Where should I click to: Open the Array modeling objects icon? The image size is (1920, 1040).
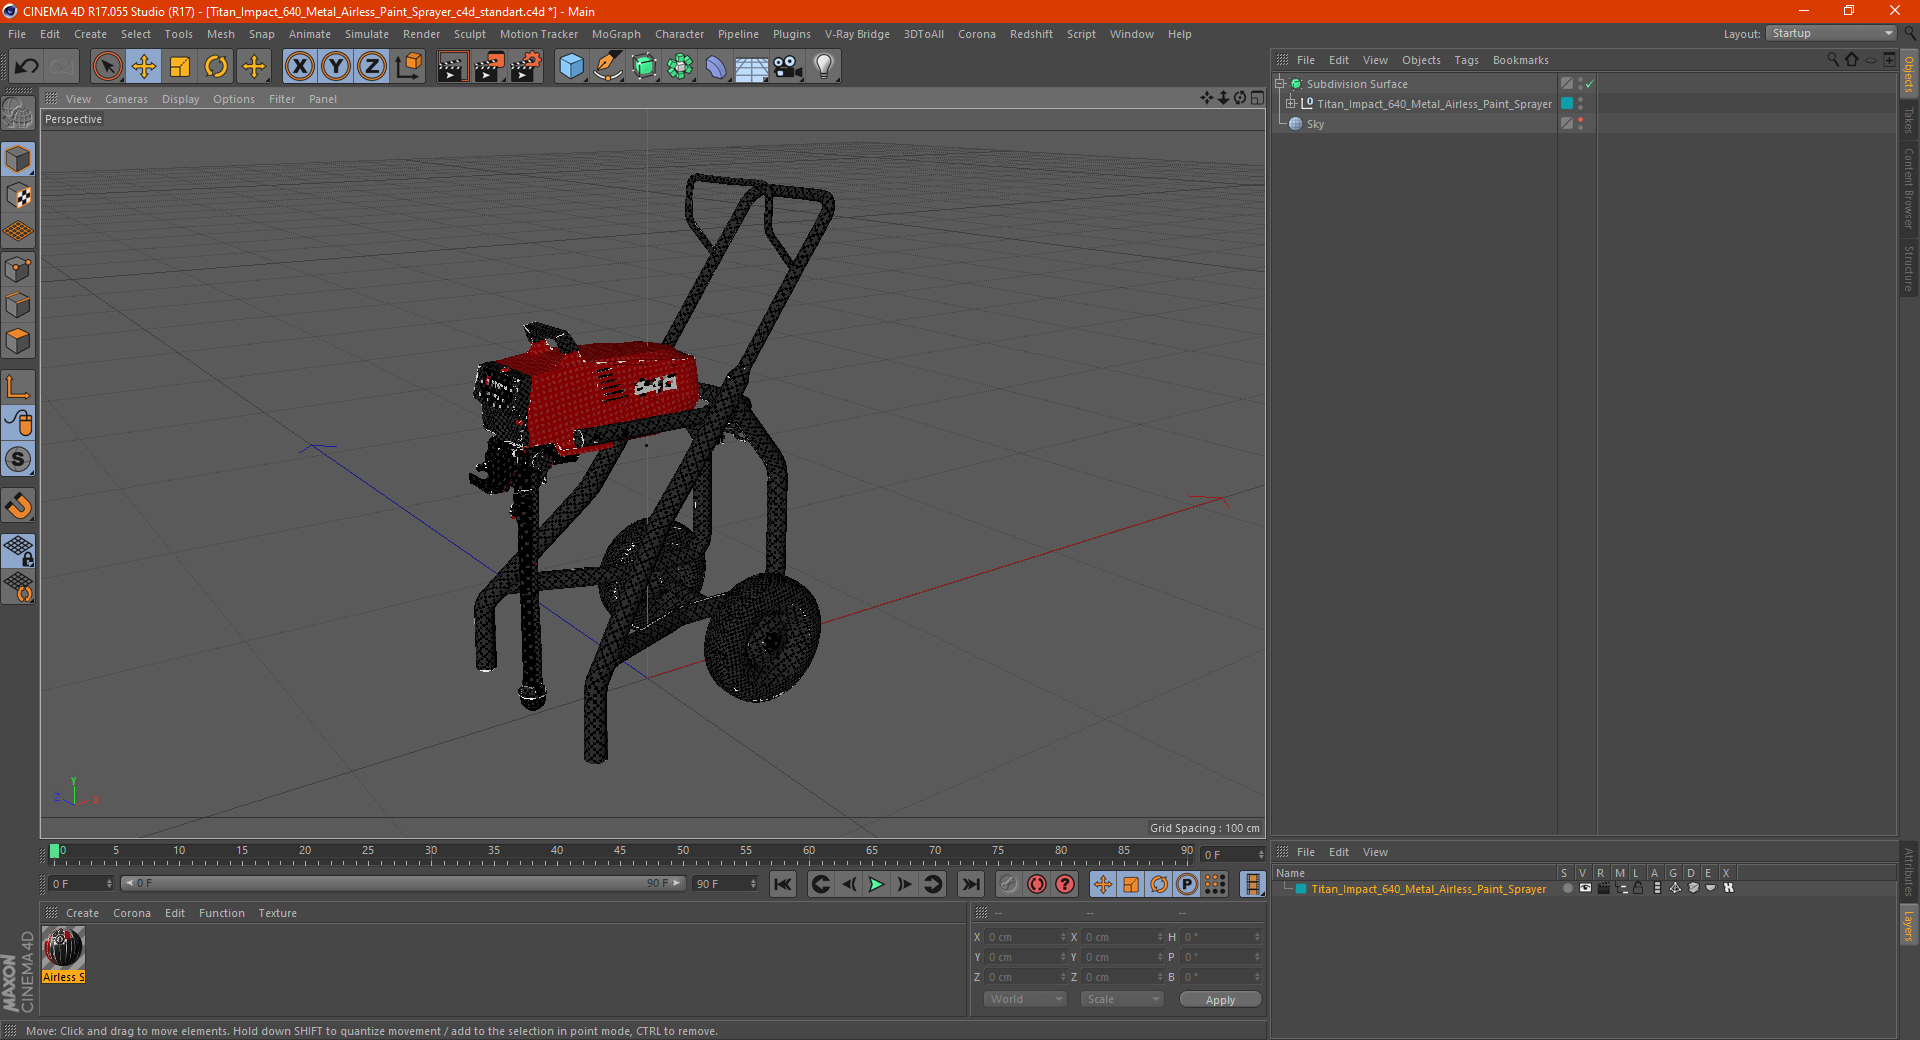point(680,67)
